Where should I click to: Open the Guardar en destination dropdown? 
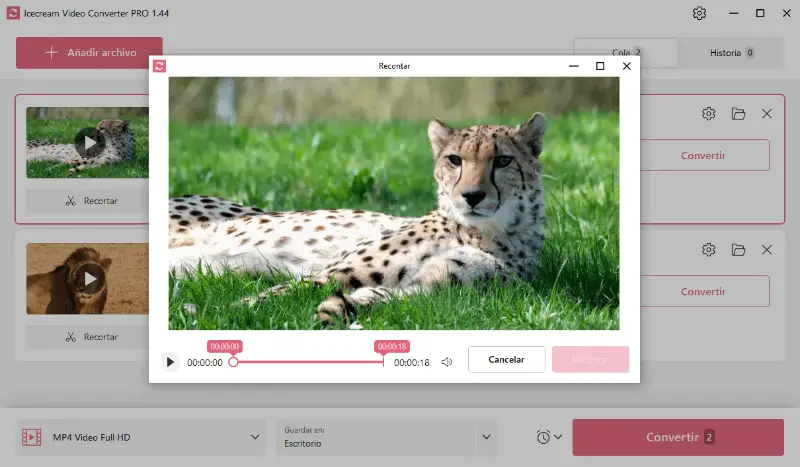[487, 437]
